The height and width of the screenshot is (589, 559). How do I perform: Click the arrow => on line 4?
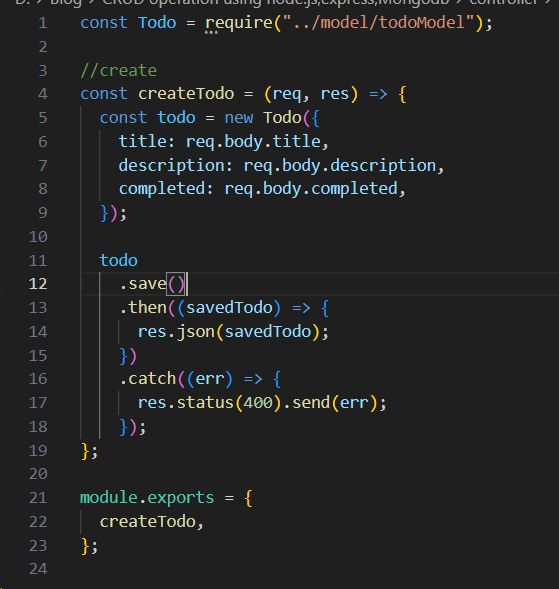[x=378, y=94]
